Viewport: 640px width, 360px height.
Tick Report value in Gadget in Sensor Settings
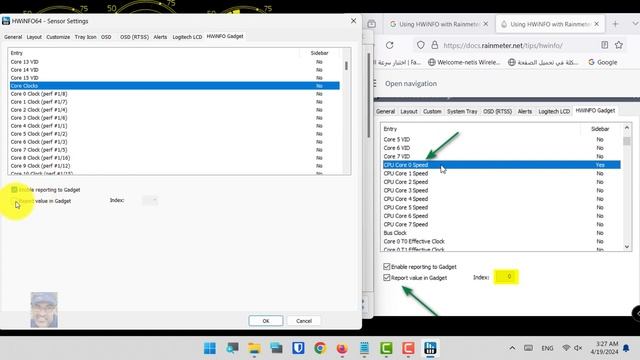point(14,201)
